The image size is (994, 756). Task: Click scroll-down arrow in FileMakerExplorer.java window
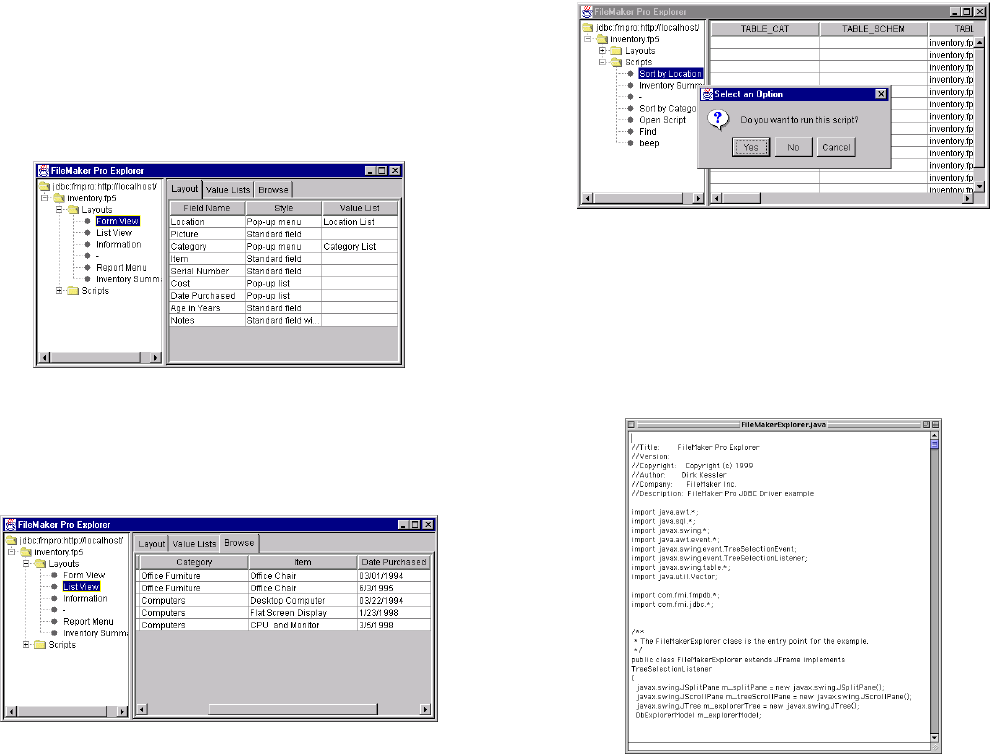tap(934, 738)
